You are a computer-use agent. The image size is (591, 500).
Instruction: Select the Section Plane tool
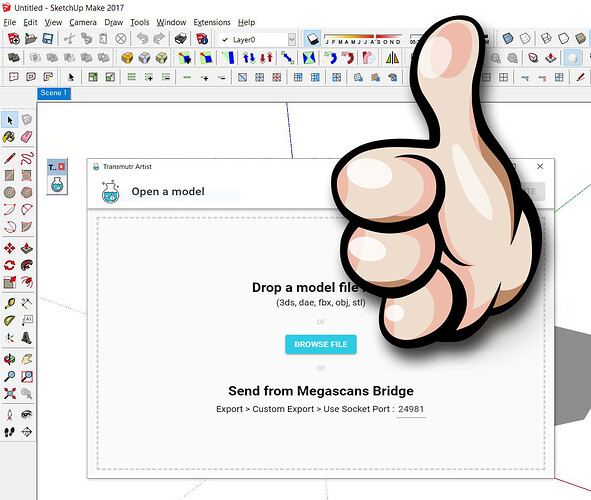pos(26,432)
